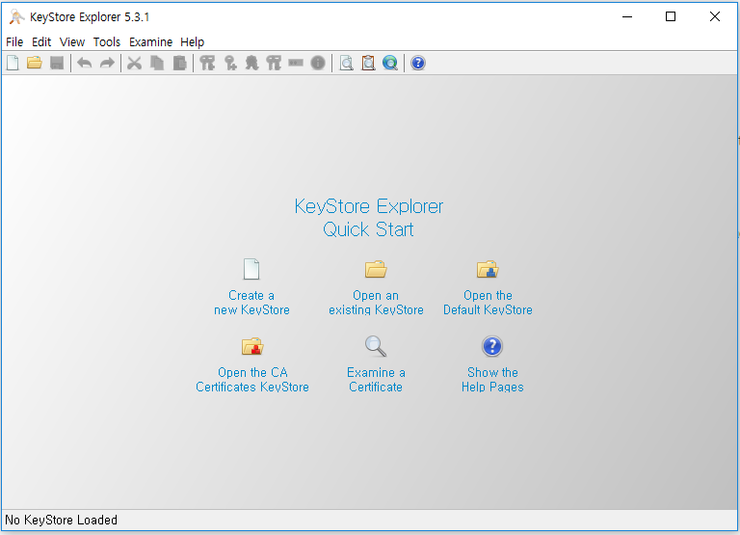Click the Examine File toolbar icon
The width and height of the screenshot is (740, 535).
(346, 63)
